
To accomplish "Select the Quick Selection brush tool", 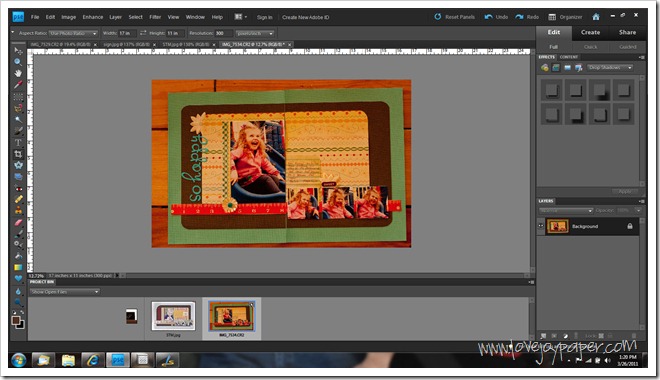I will [x=18, y=131].
